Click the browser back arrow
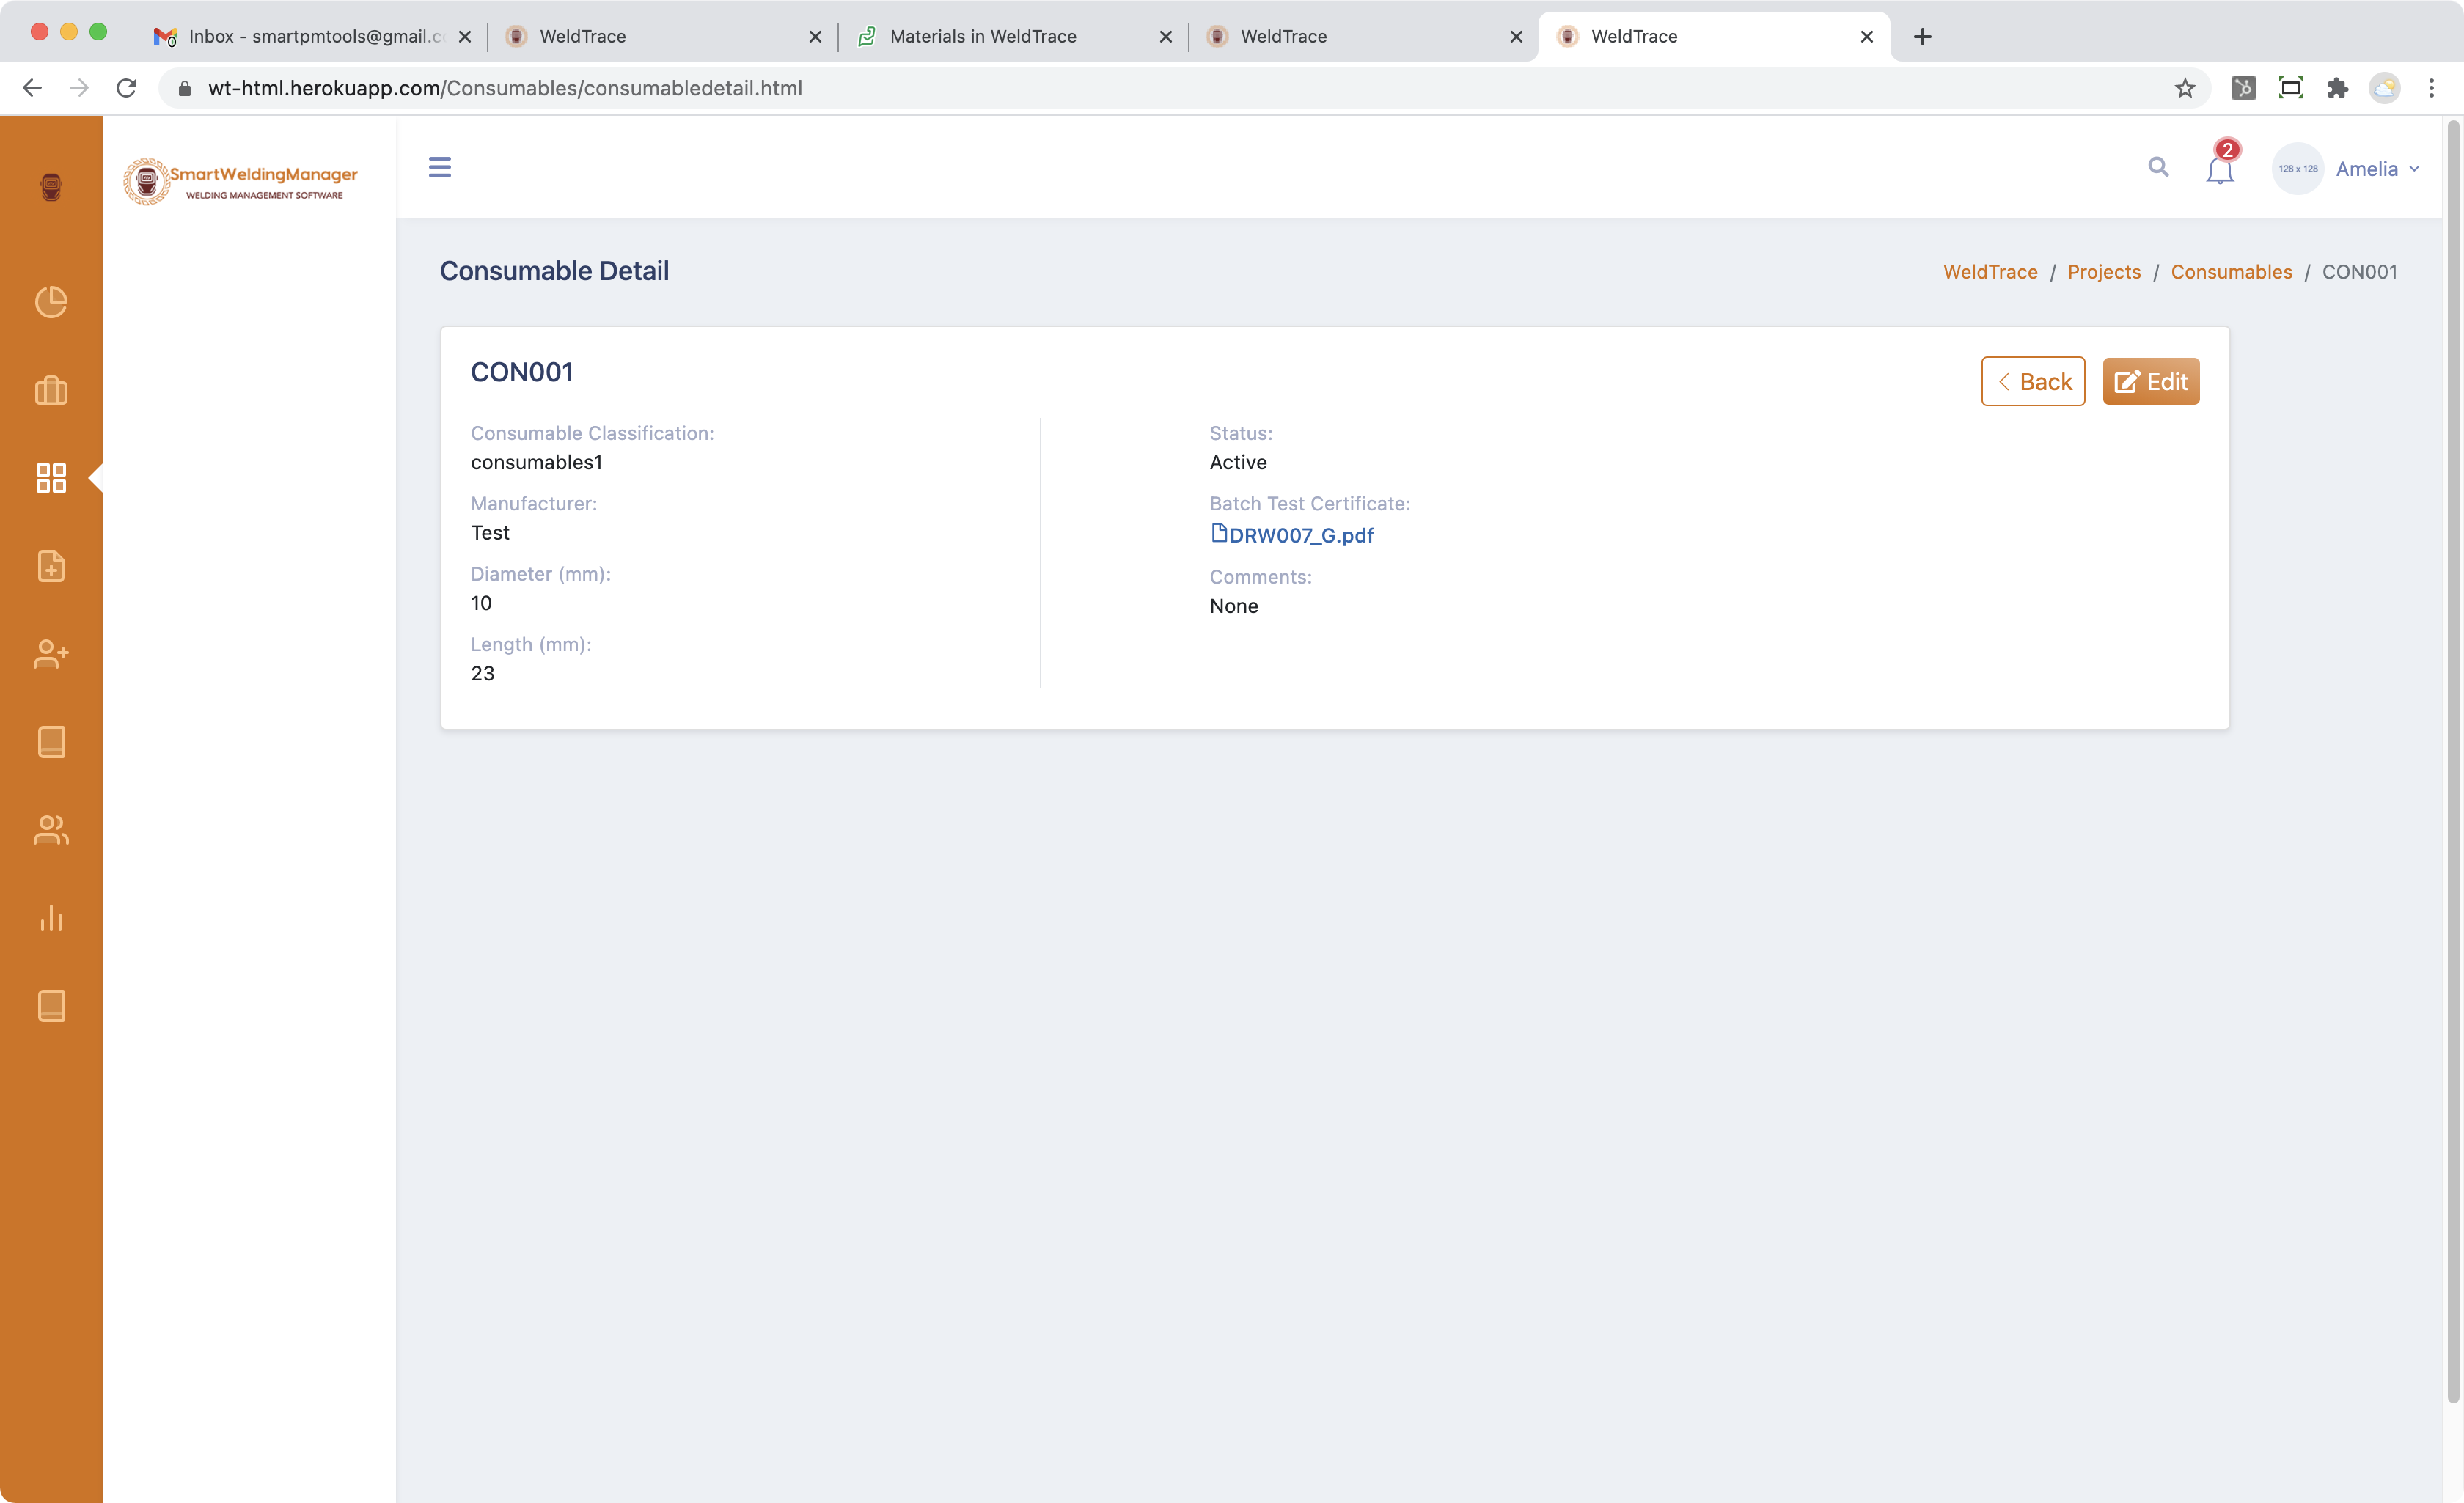 [31, 88]
